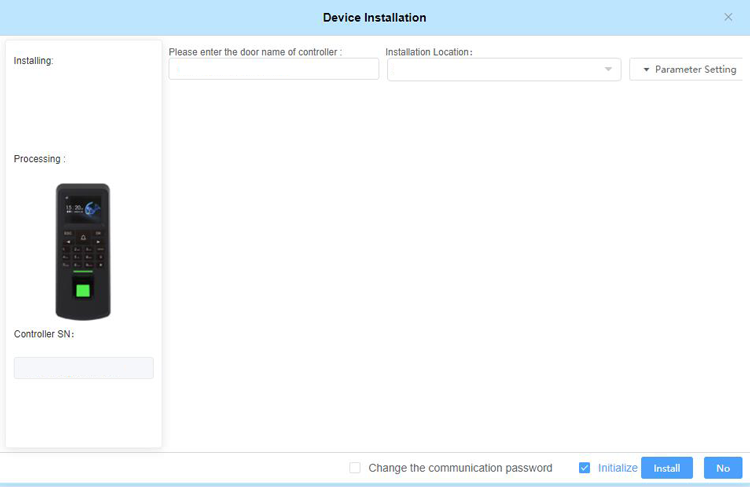
Task: Click the door name input field
Action: (273, 69)
